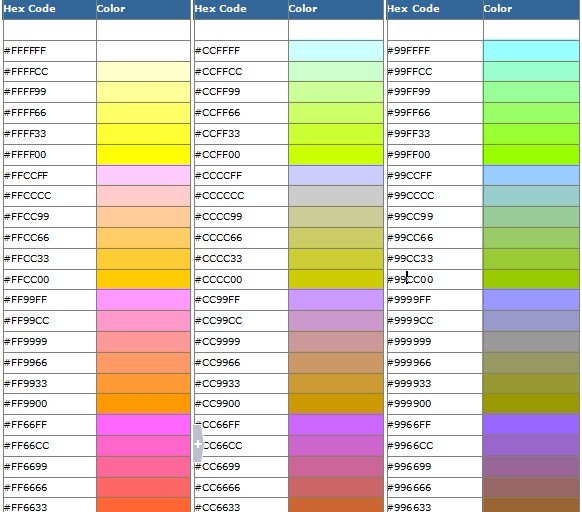The height and width of the screenshot is (512, 582).
Task: Pick the #FFCCFF pink swatch
Action: pos(143,176)
